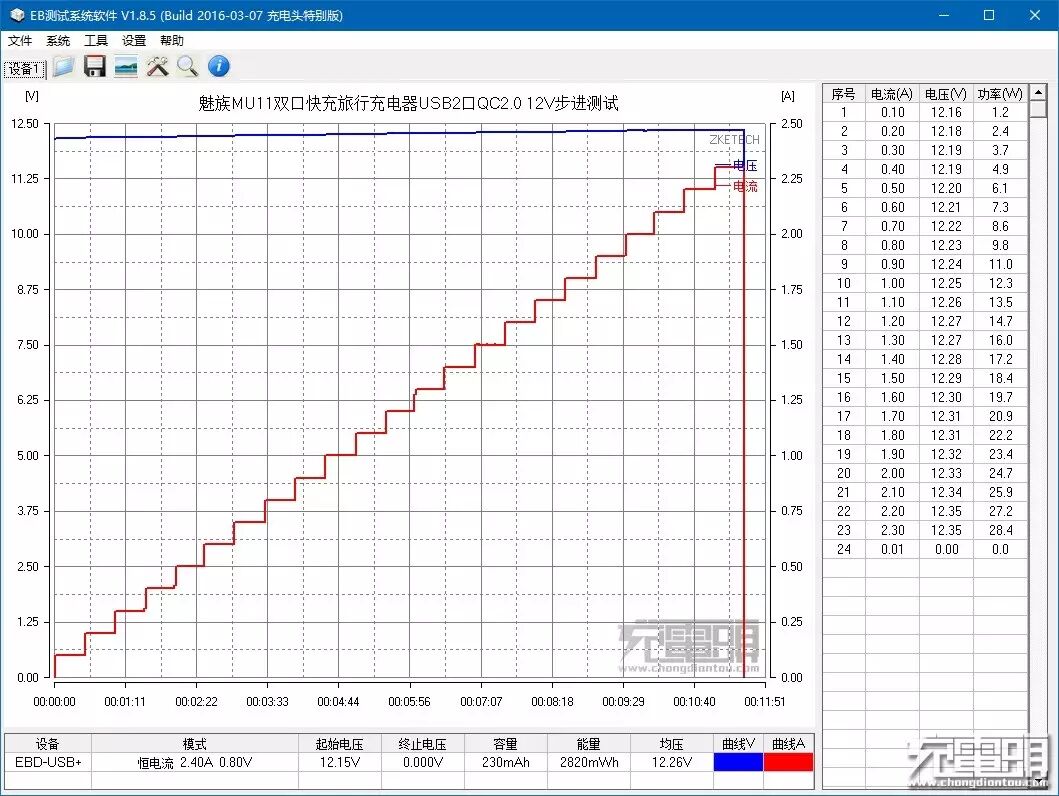Click the 设备 header in bottom table
Image resolution: width=1059 pixels, height=796 pixels.
(x=47, y=743)
